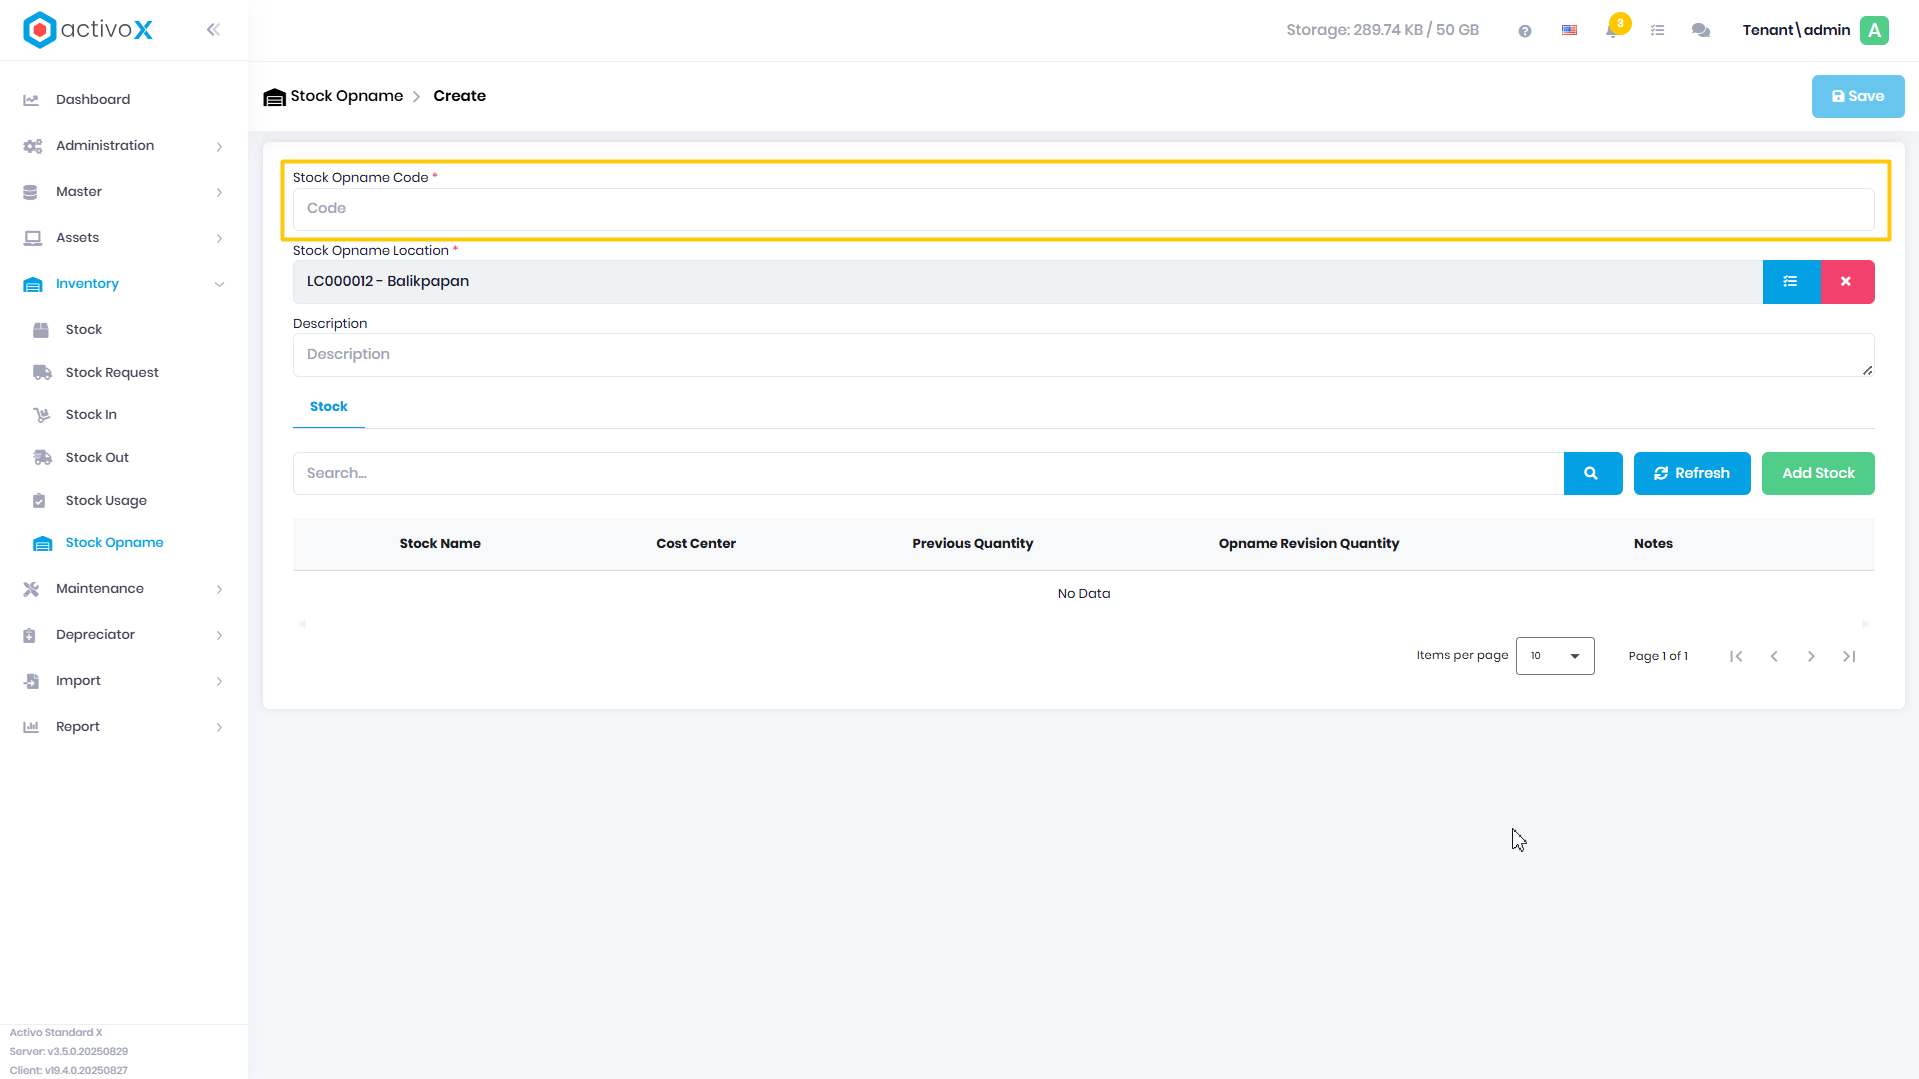
Task: Click the Report bar chart icon
Action: (31, 727)
